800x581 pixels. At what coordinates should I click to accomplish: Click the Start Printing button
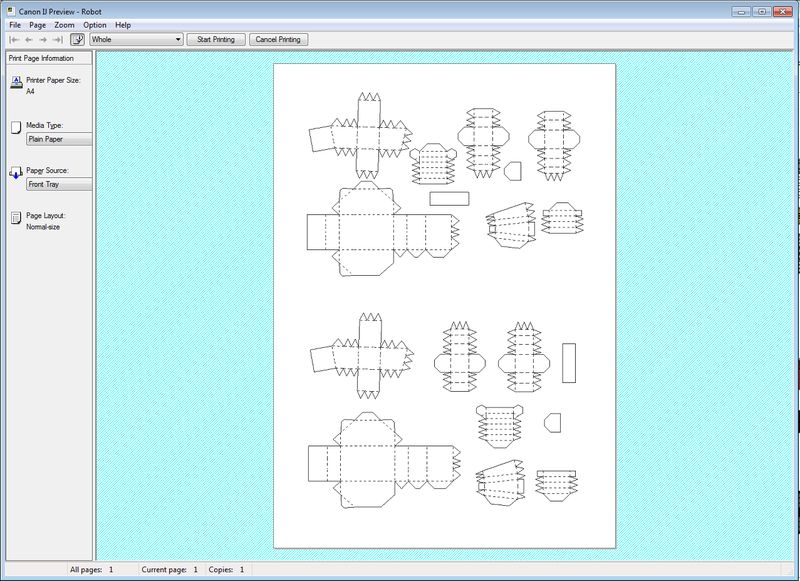[216, 39]
